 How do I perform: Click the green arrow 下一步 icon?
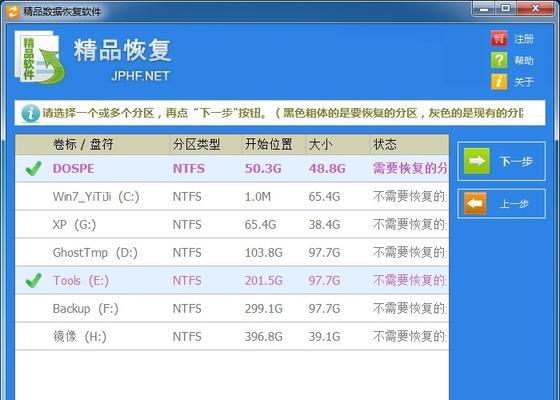[477, 161]
